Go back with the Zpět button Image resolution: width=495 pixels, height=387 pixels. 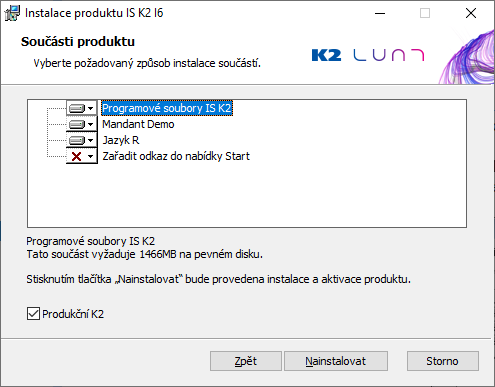coord(246,361)
